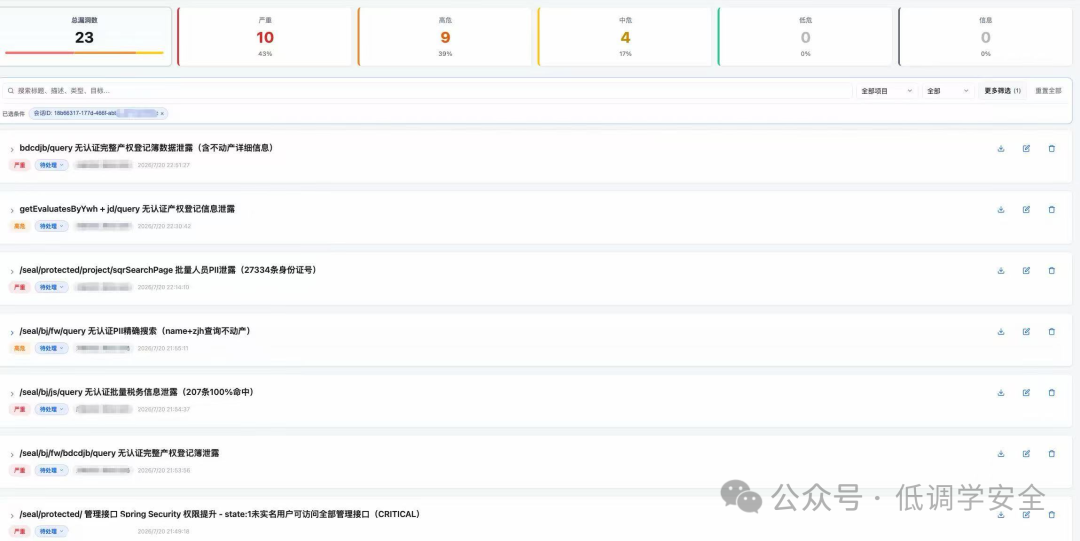Image resolution: width=1080 pixels, height=541 pixels.
Task: Edit the /seal/bj/fw/bdcdjb/query 产权登记簿泄露 vulnerability
Action: tap(1026, 453)
